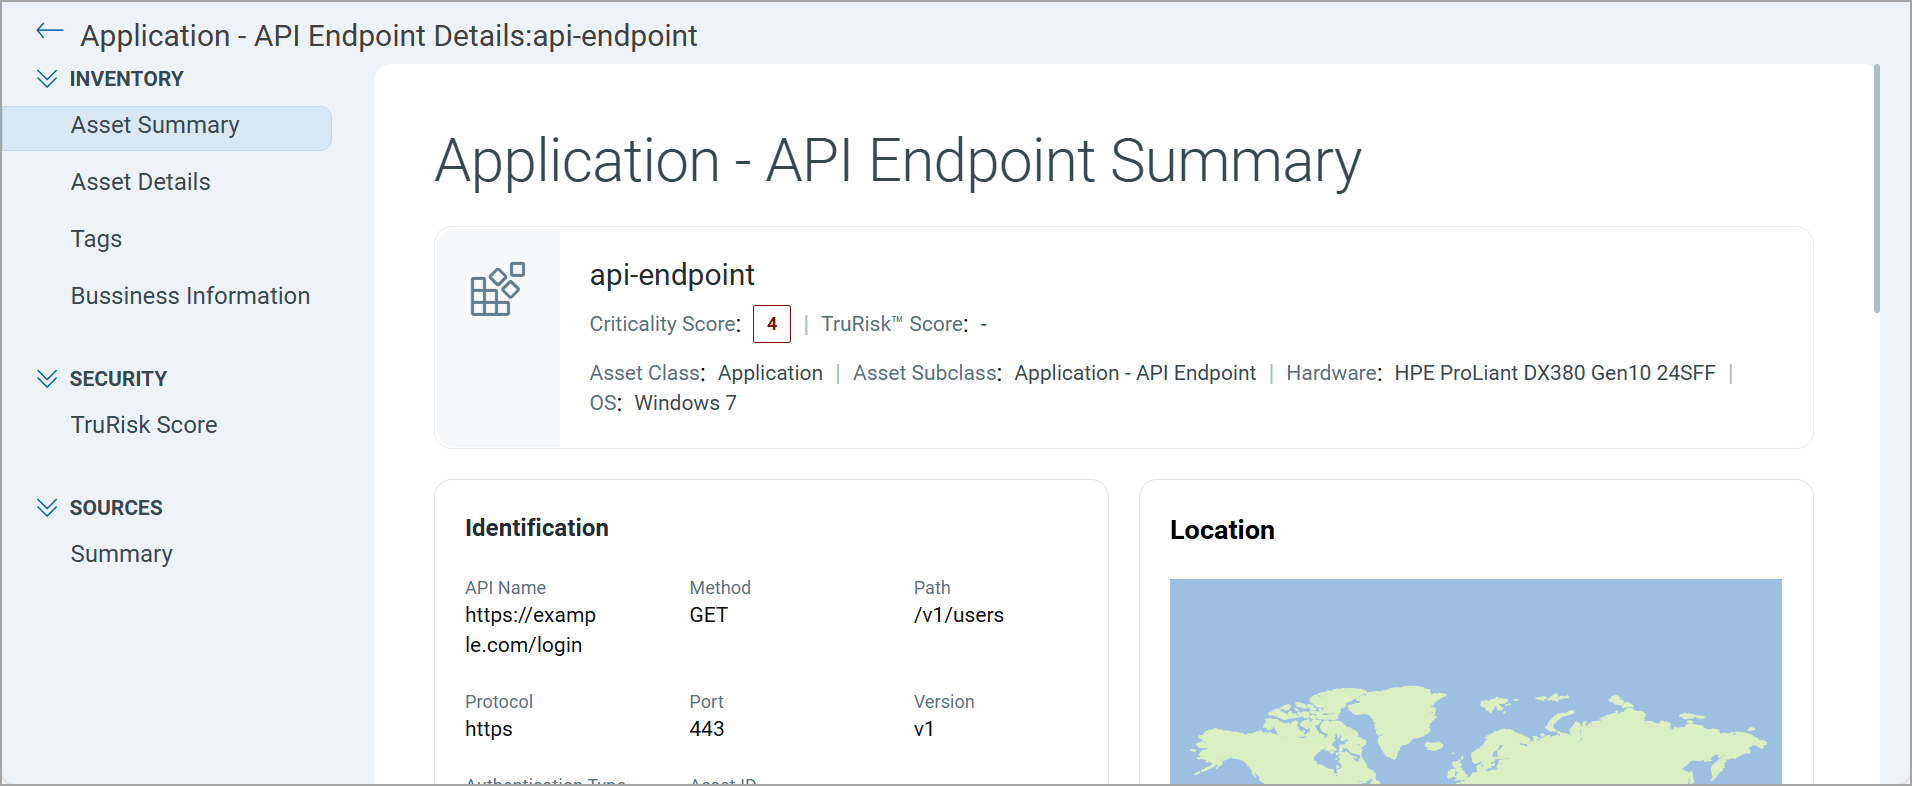Click the API Name value https://example.com/login
Screen dimensions: 1912x786
tap(530, 630)
